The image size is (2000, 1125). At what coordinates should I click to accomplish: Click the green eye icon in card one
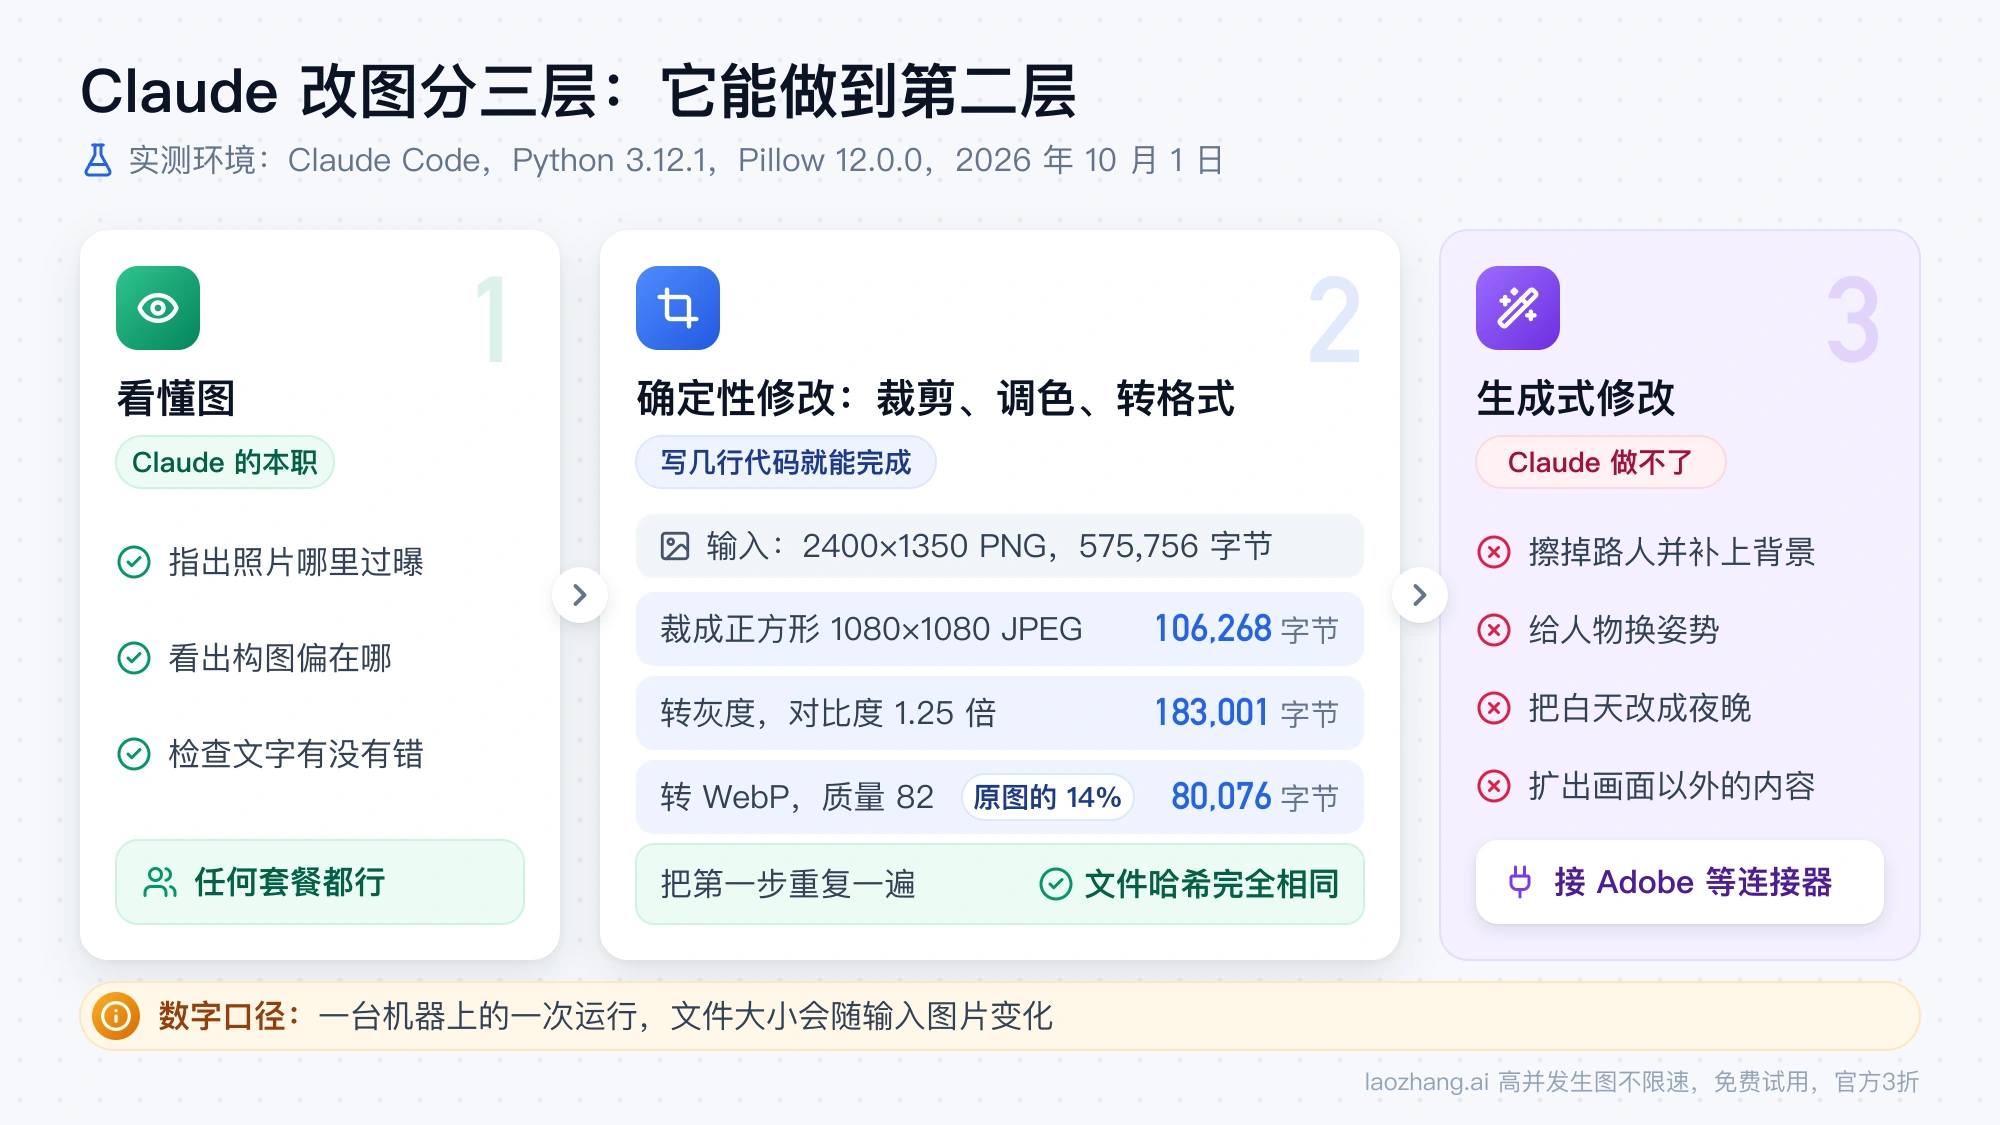point(158,308)
